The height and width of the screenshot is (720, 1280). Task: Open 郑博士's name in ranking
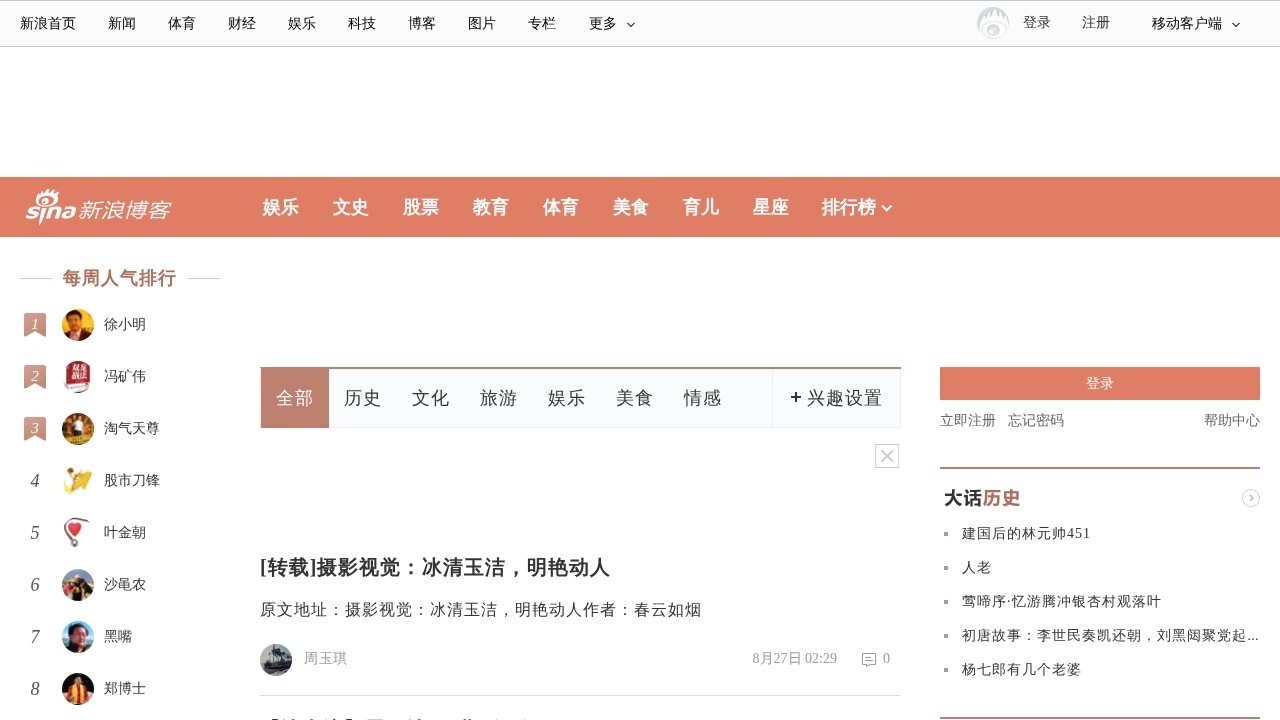[x=125, y=689]
